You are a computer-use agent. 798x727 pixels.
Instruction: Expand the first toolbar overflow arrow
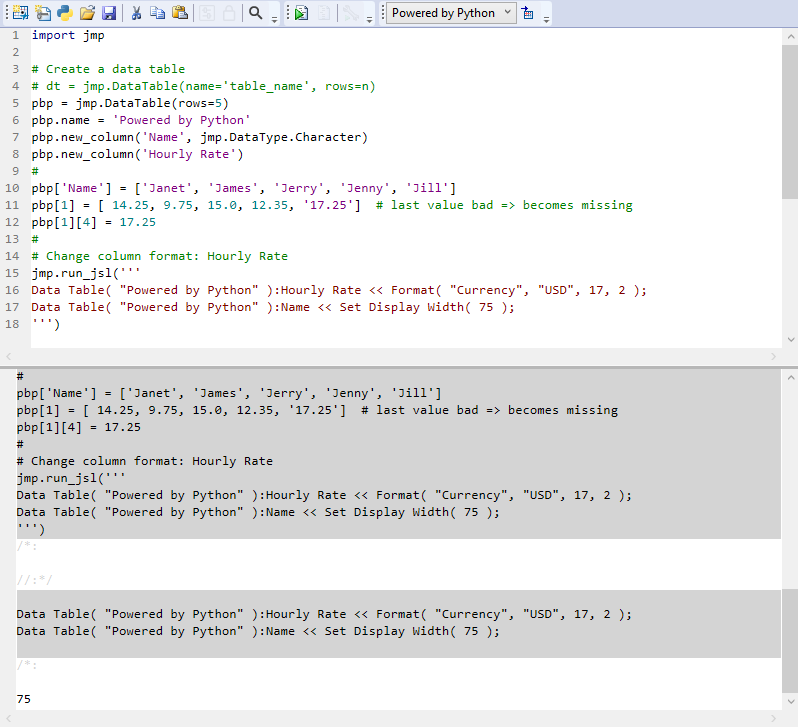(x=275, y=17)
